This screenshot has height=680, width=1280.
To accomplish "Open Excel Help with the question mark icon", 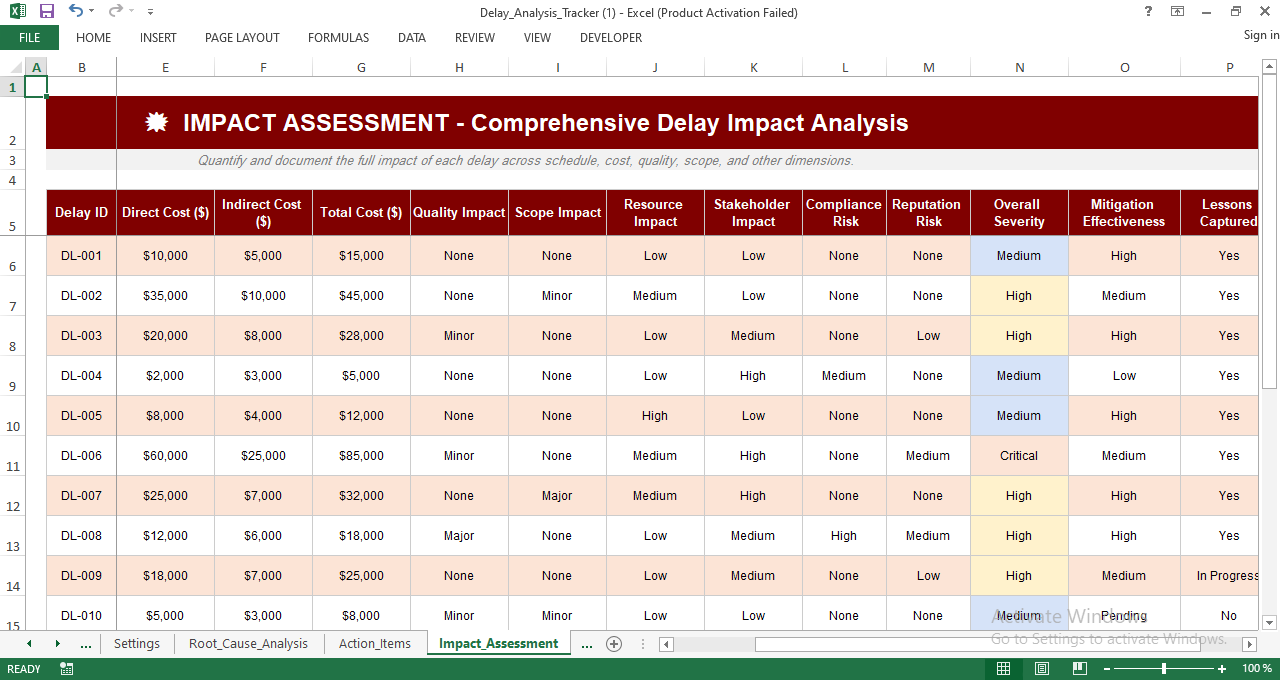I will coord(1147,11).
